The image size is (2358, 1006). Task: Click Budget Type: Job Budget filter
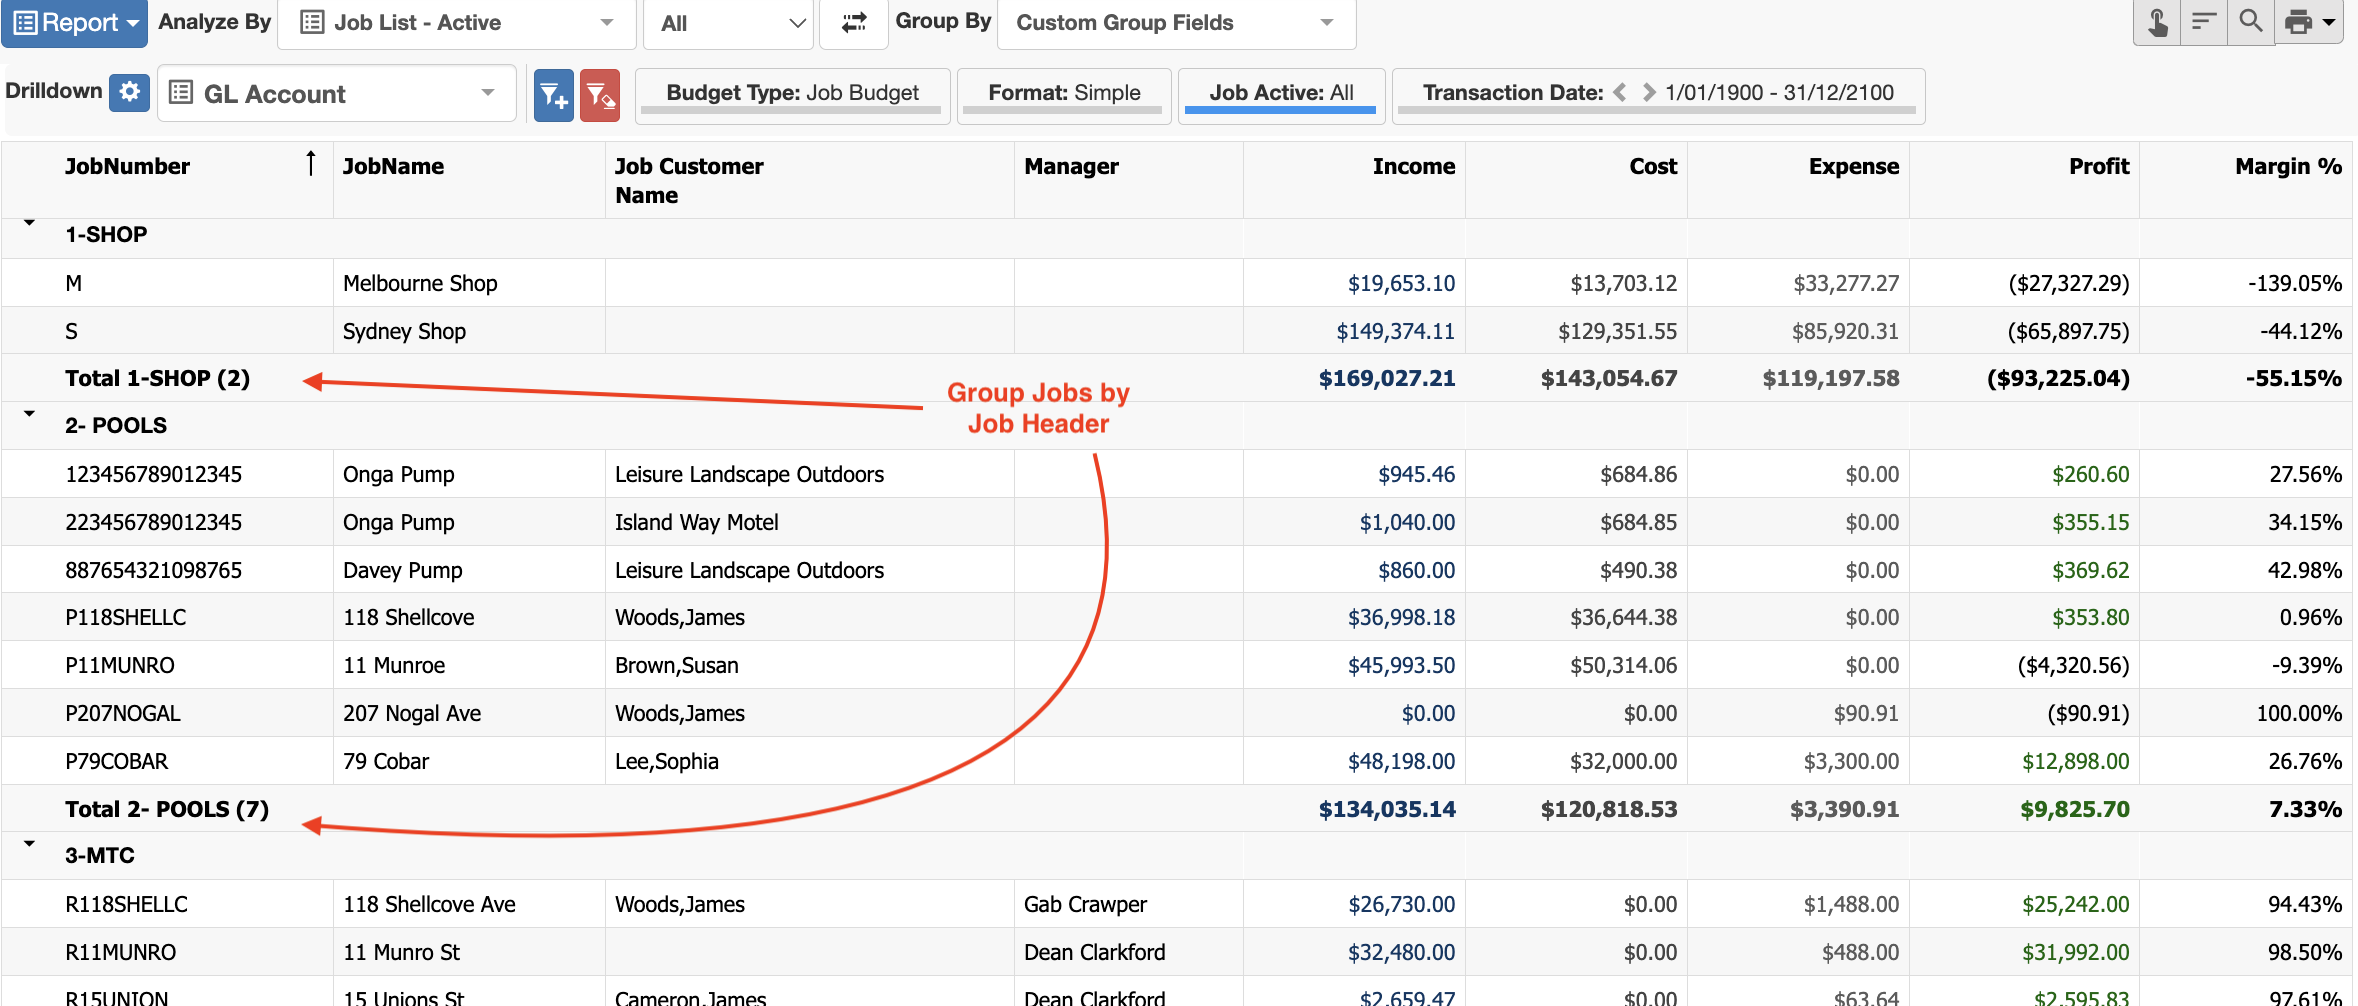pyautogui.click(x=792, y=94)
